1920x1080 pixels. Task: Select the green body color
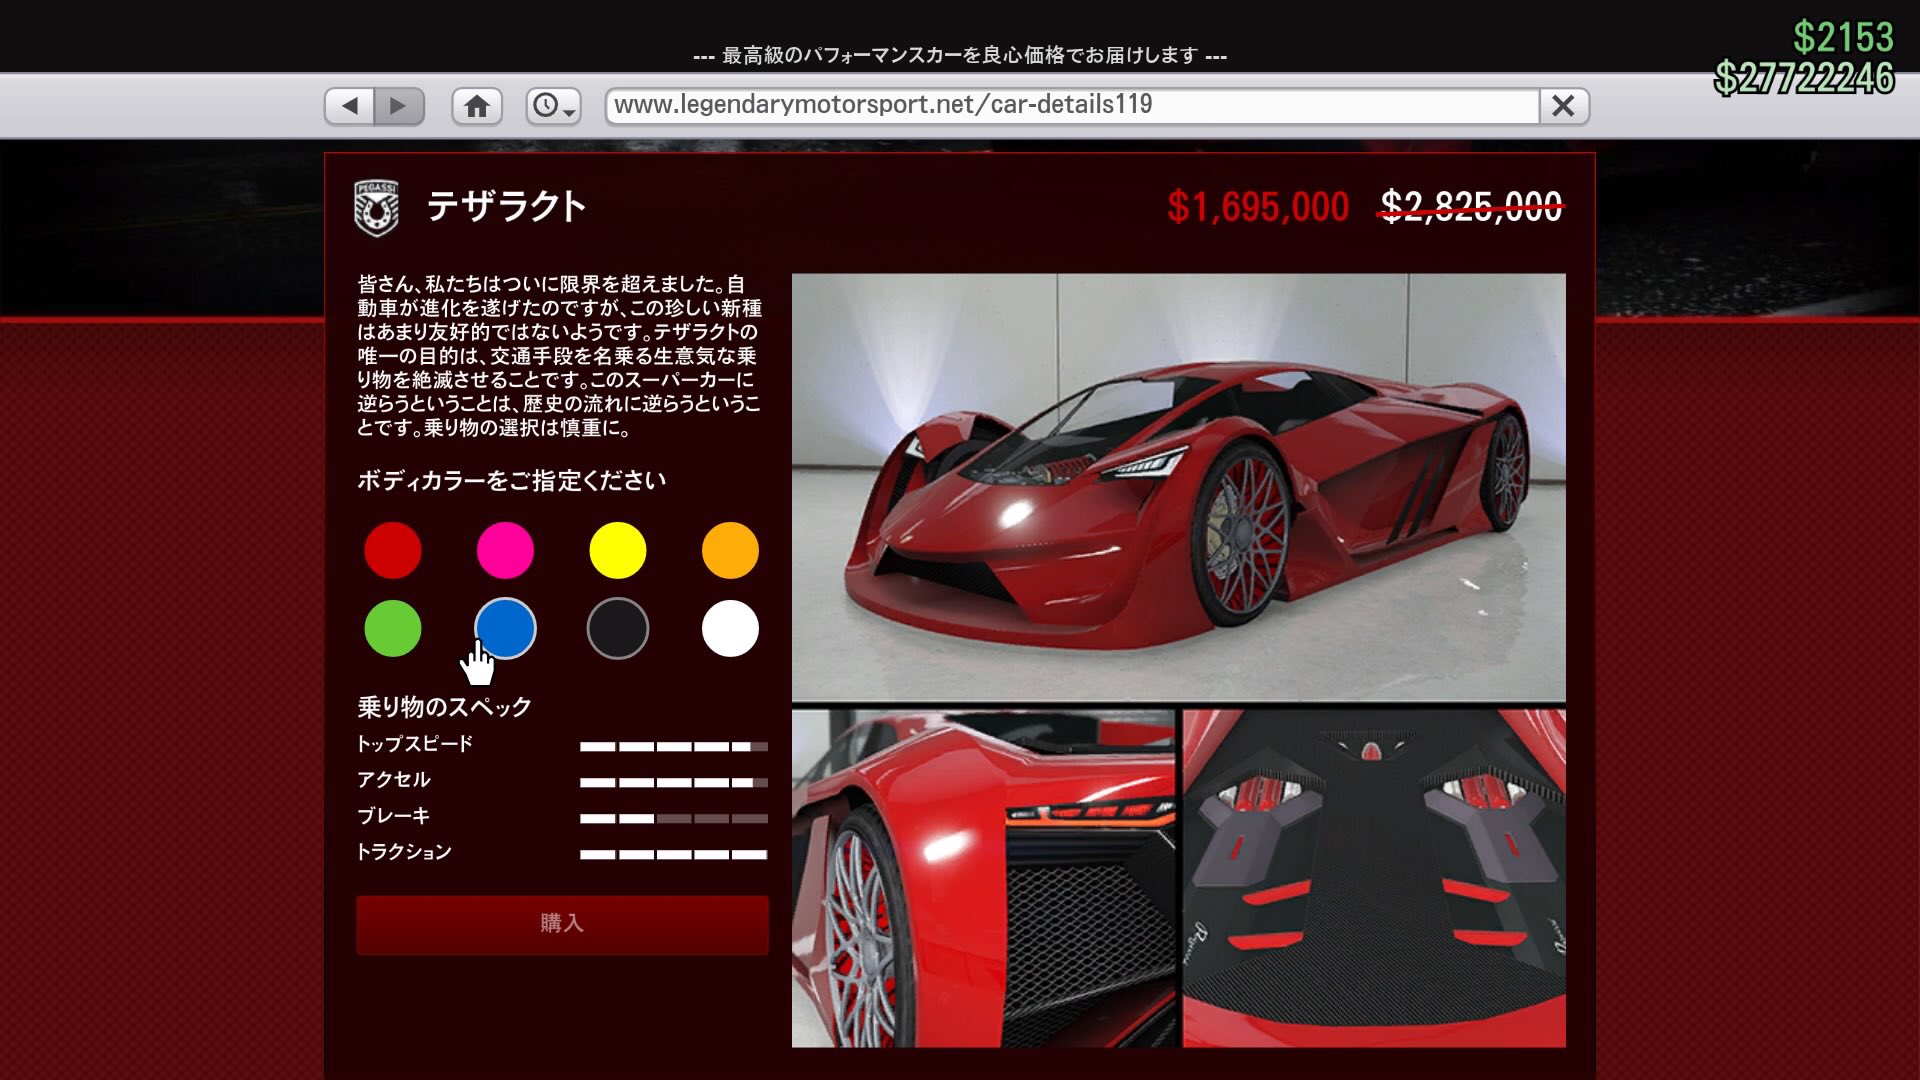392,628
